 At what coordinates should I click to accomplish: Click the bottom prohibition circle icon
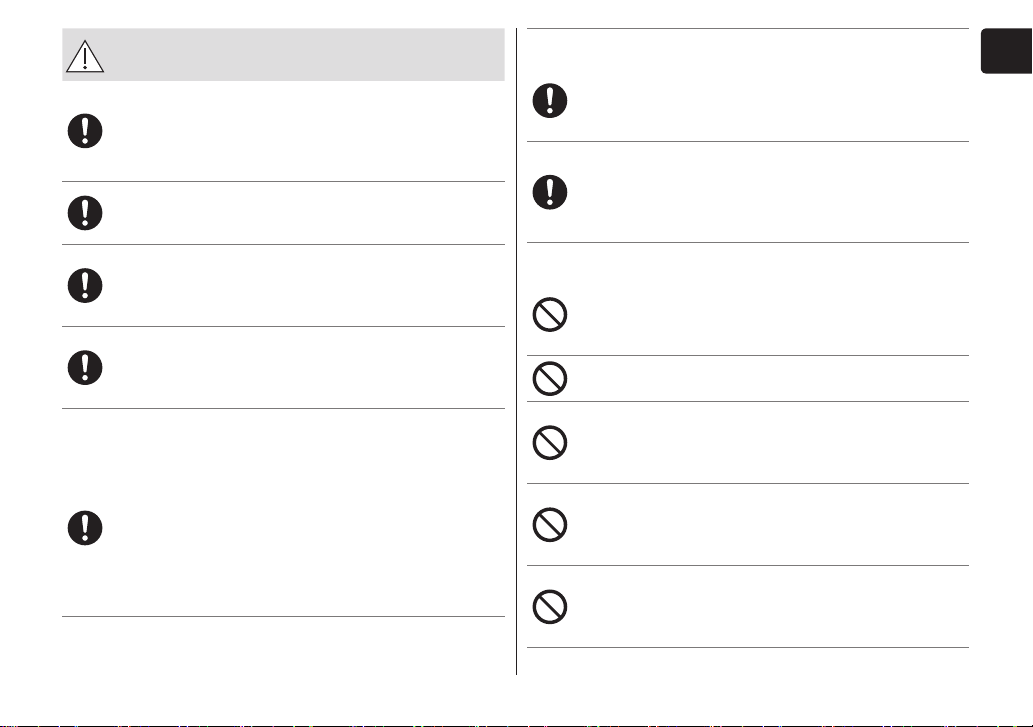click(x=550, y=606)
